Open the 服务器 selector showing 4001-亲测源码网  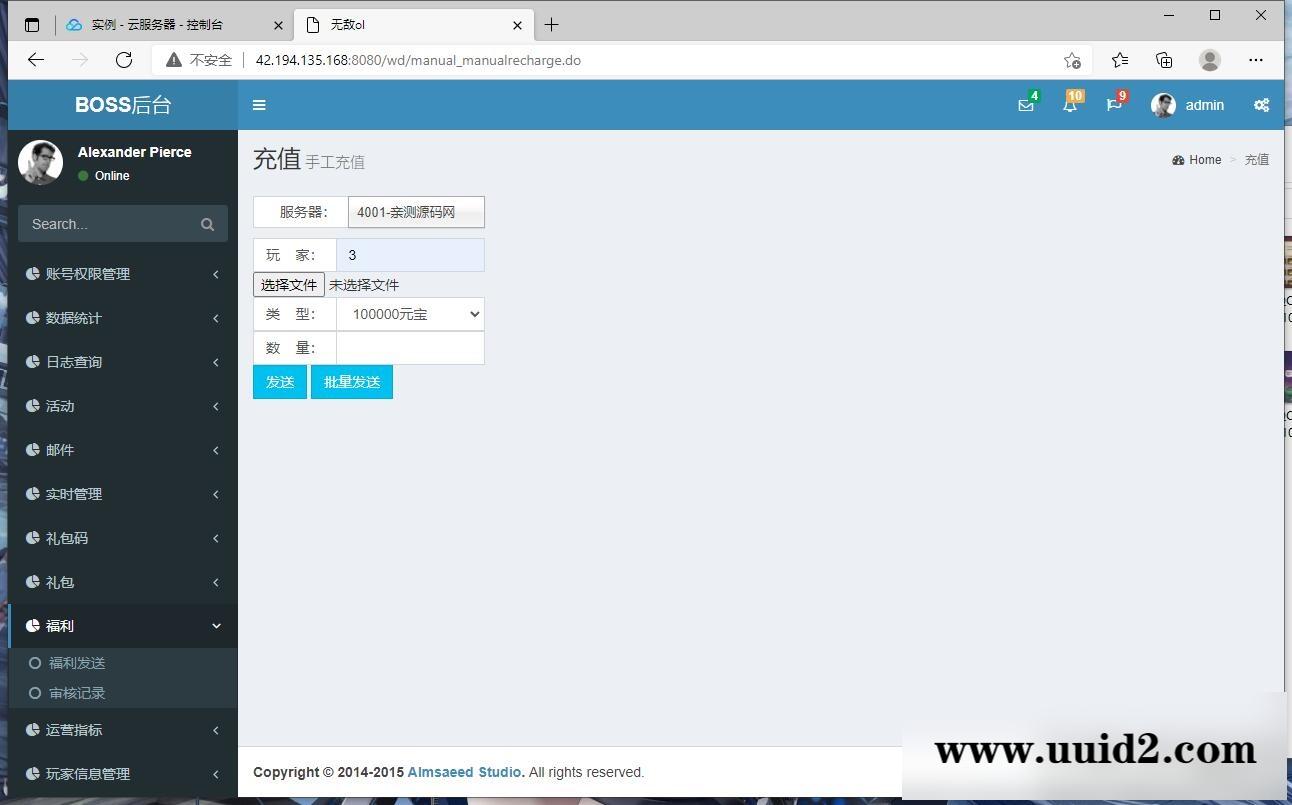[415, 212]
